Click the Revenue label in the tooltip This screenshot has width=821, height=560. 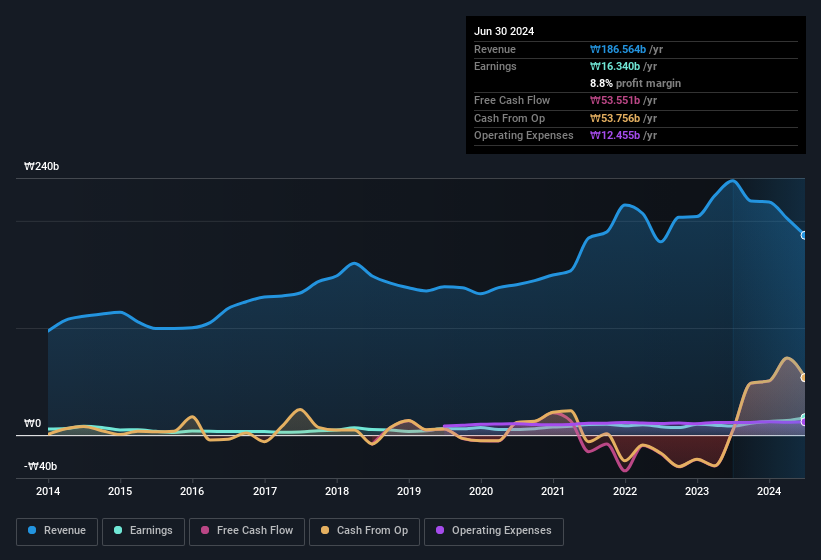(x=495, y=49)
